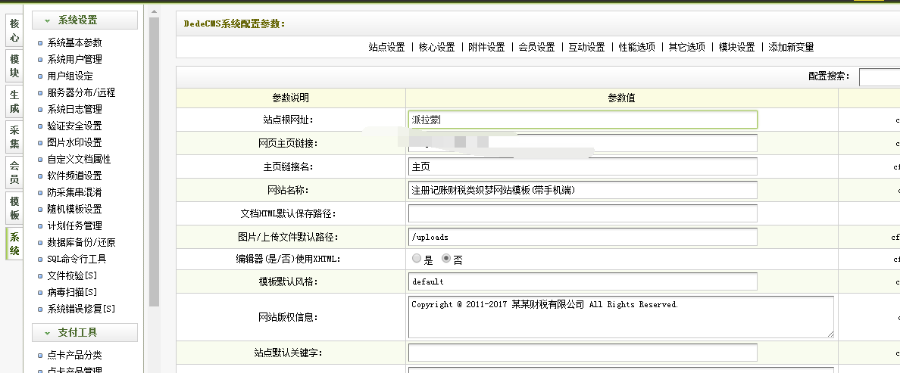Open 计划任务管理 in sidebar
This screenshot has width=900, height=373.
coord(75,226)
